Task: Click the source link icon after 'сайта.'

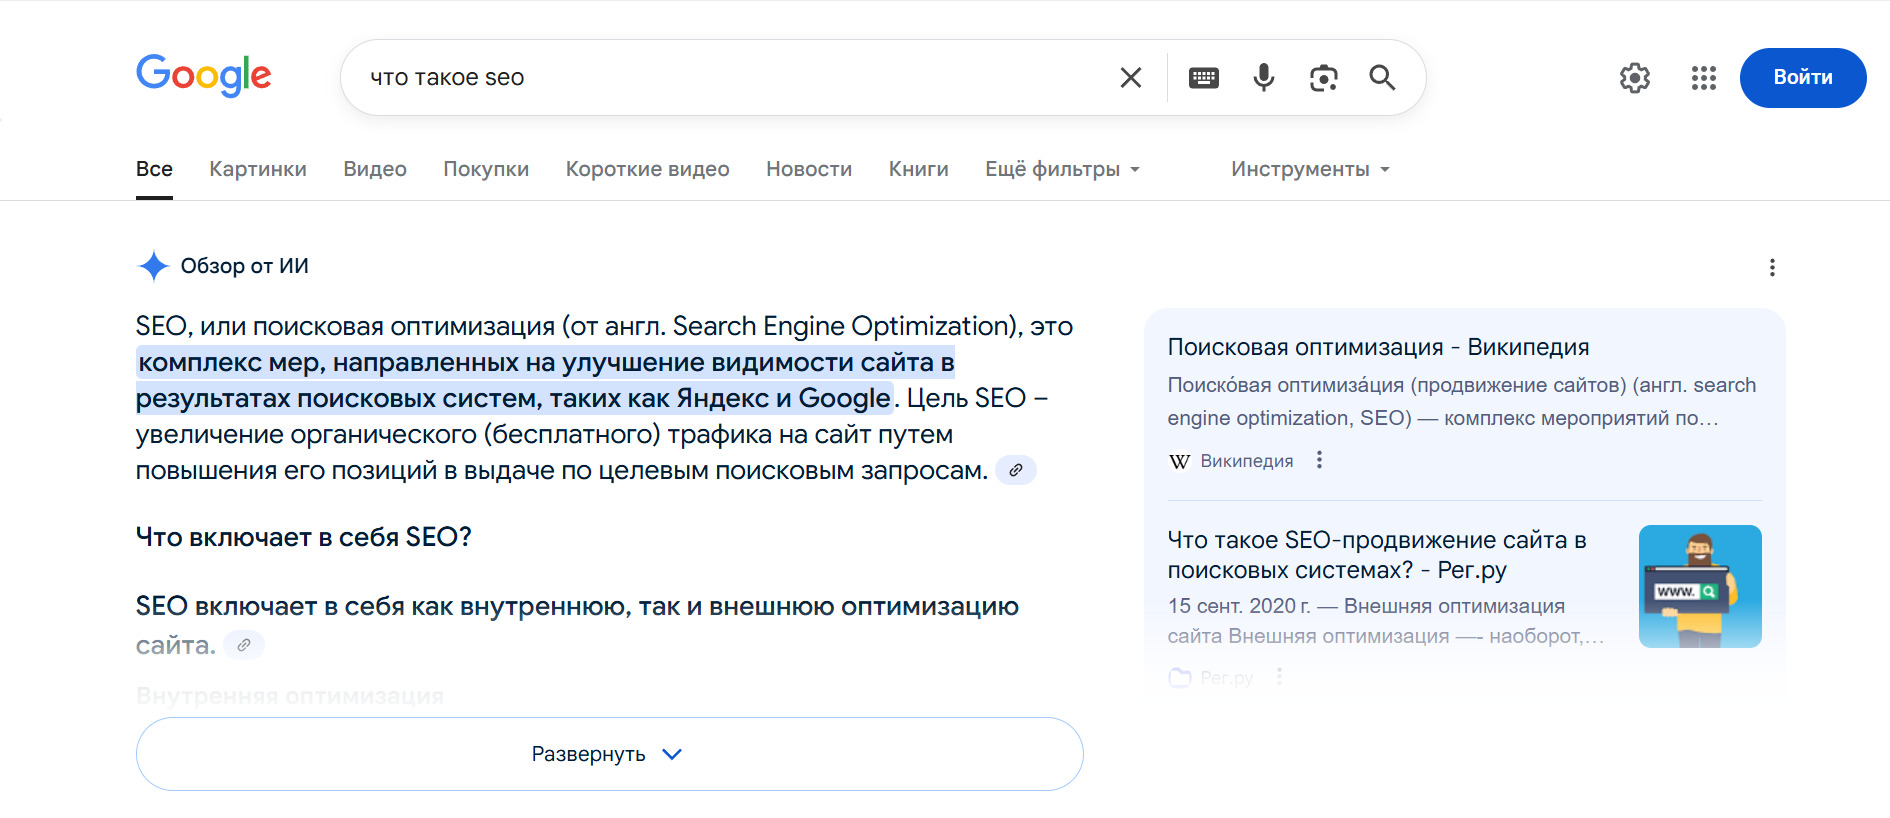Action: pos(244,645)
